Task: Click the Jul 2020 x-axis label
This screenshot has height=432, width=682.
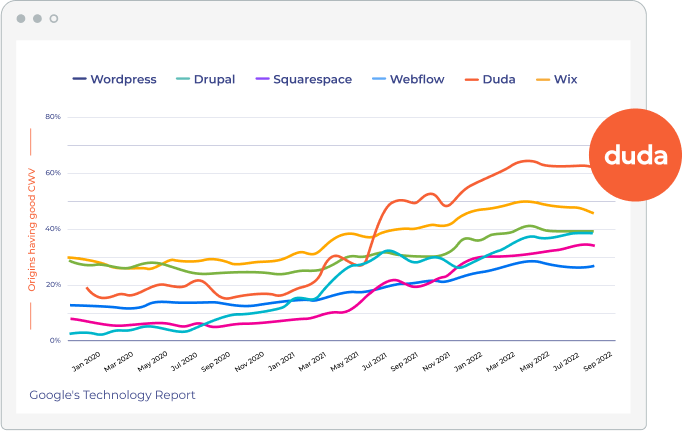Action: [184, 361]
